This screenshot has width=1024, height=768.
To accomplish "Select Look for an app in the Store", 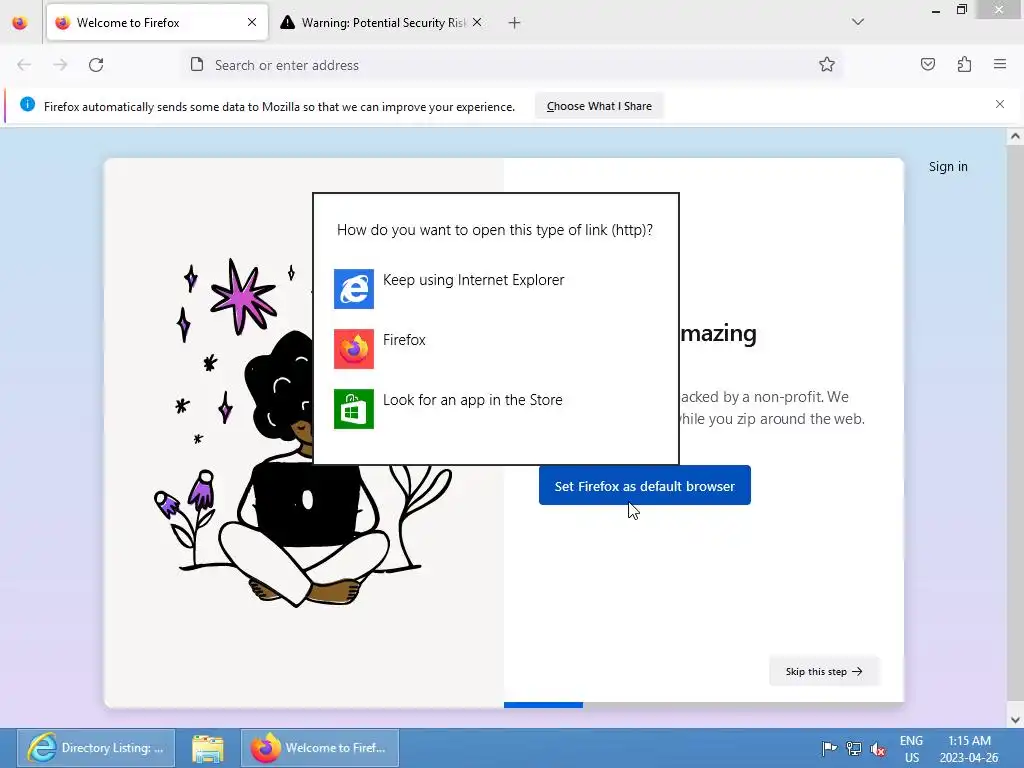I will (473, 400).
